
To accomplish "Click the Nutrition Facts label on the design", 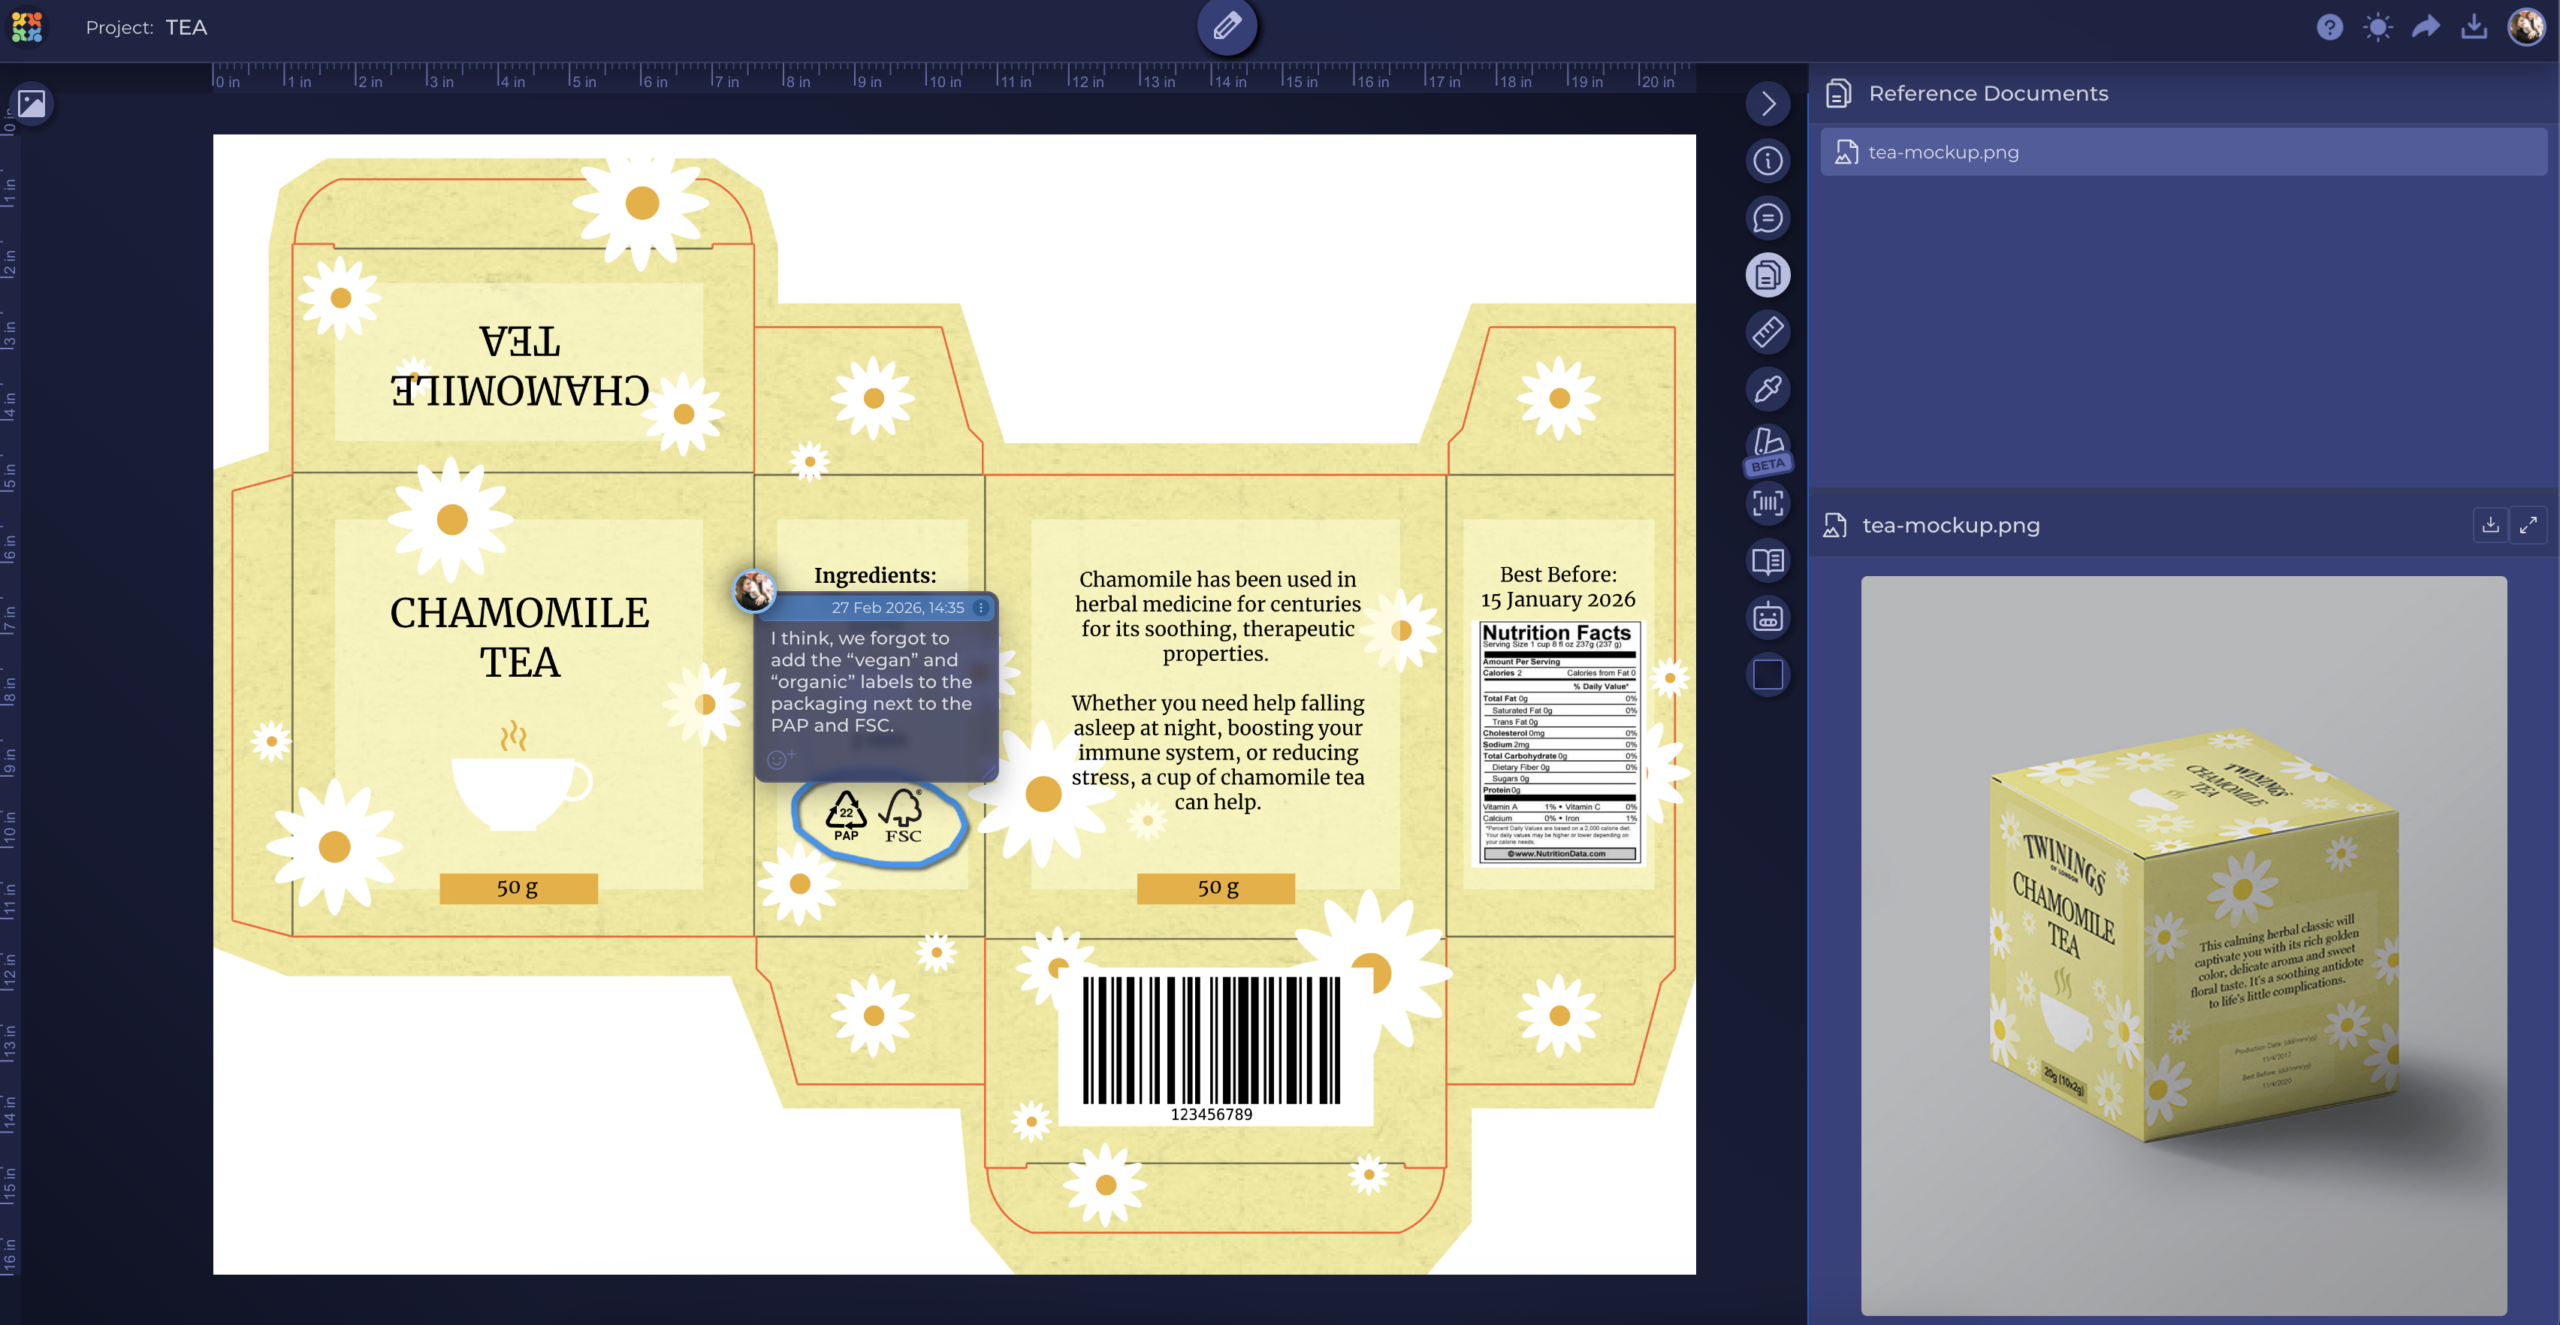I will [x=1559, y=742].
